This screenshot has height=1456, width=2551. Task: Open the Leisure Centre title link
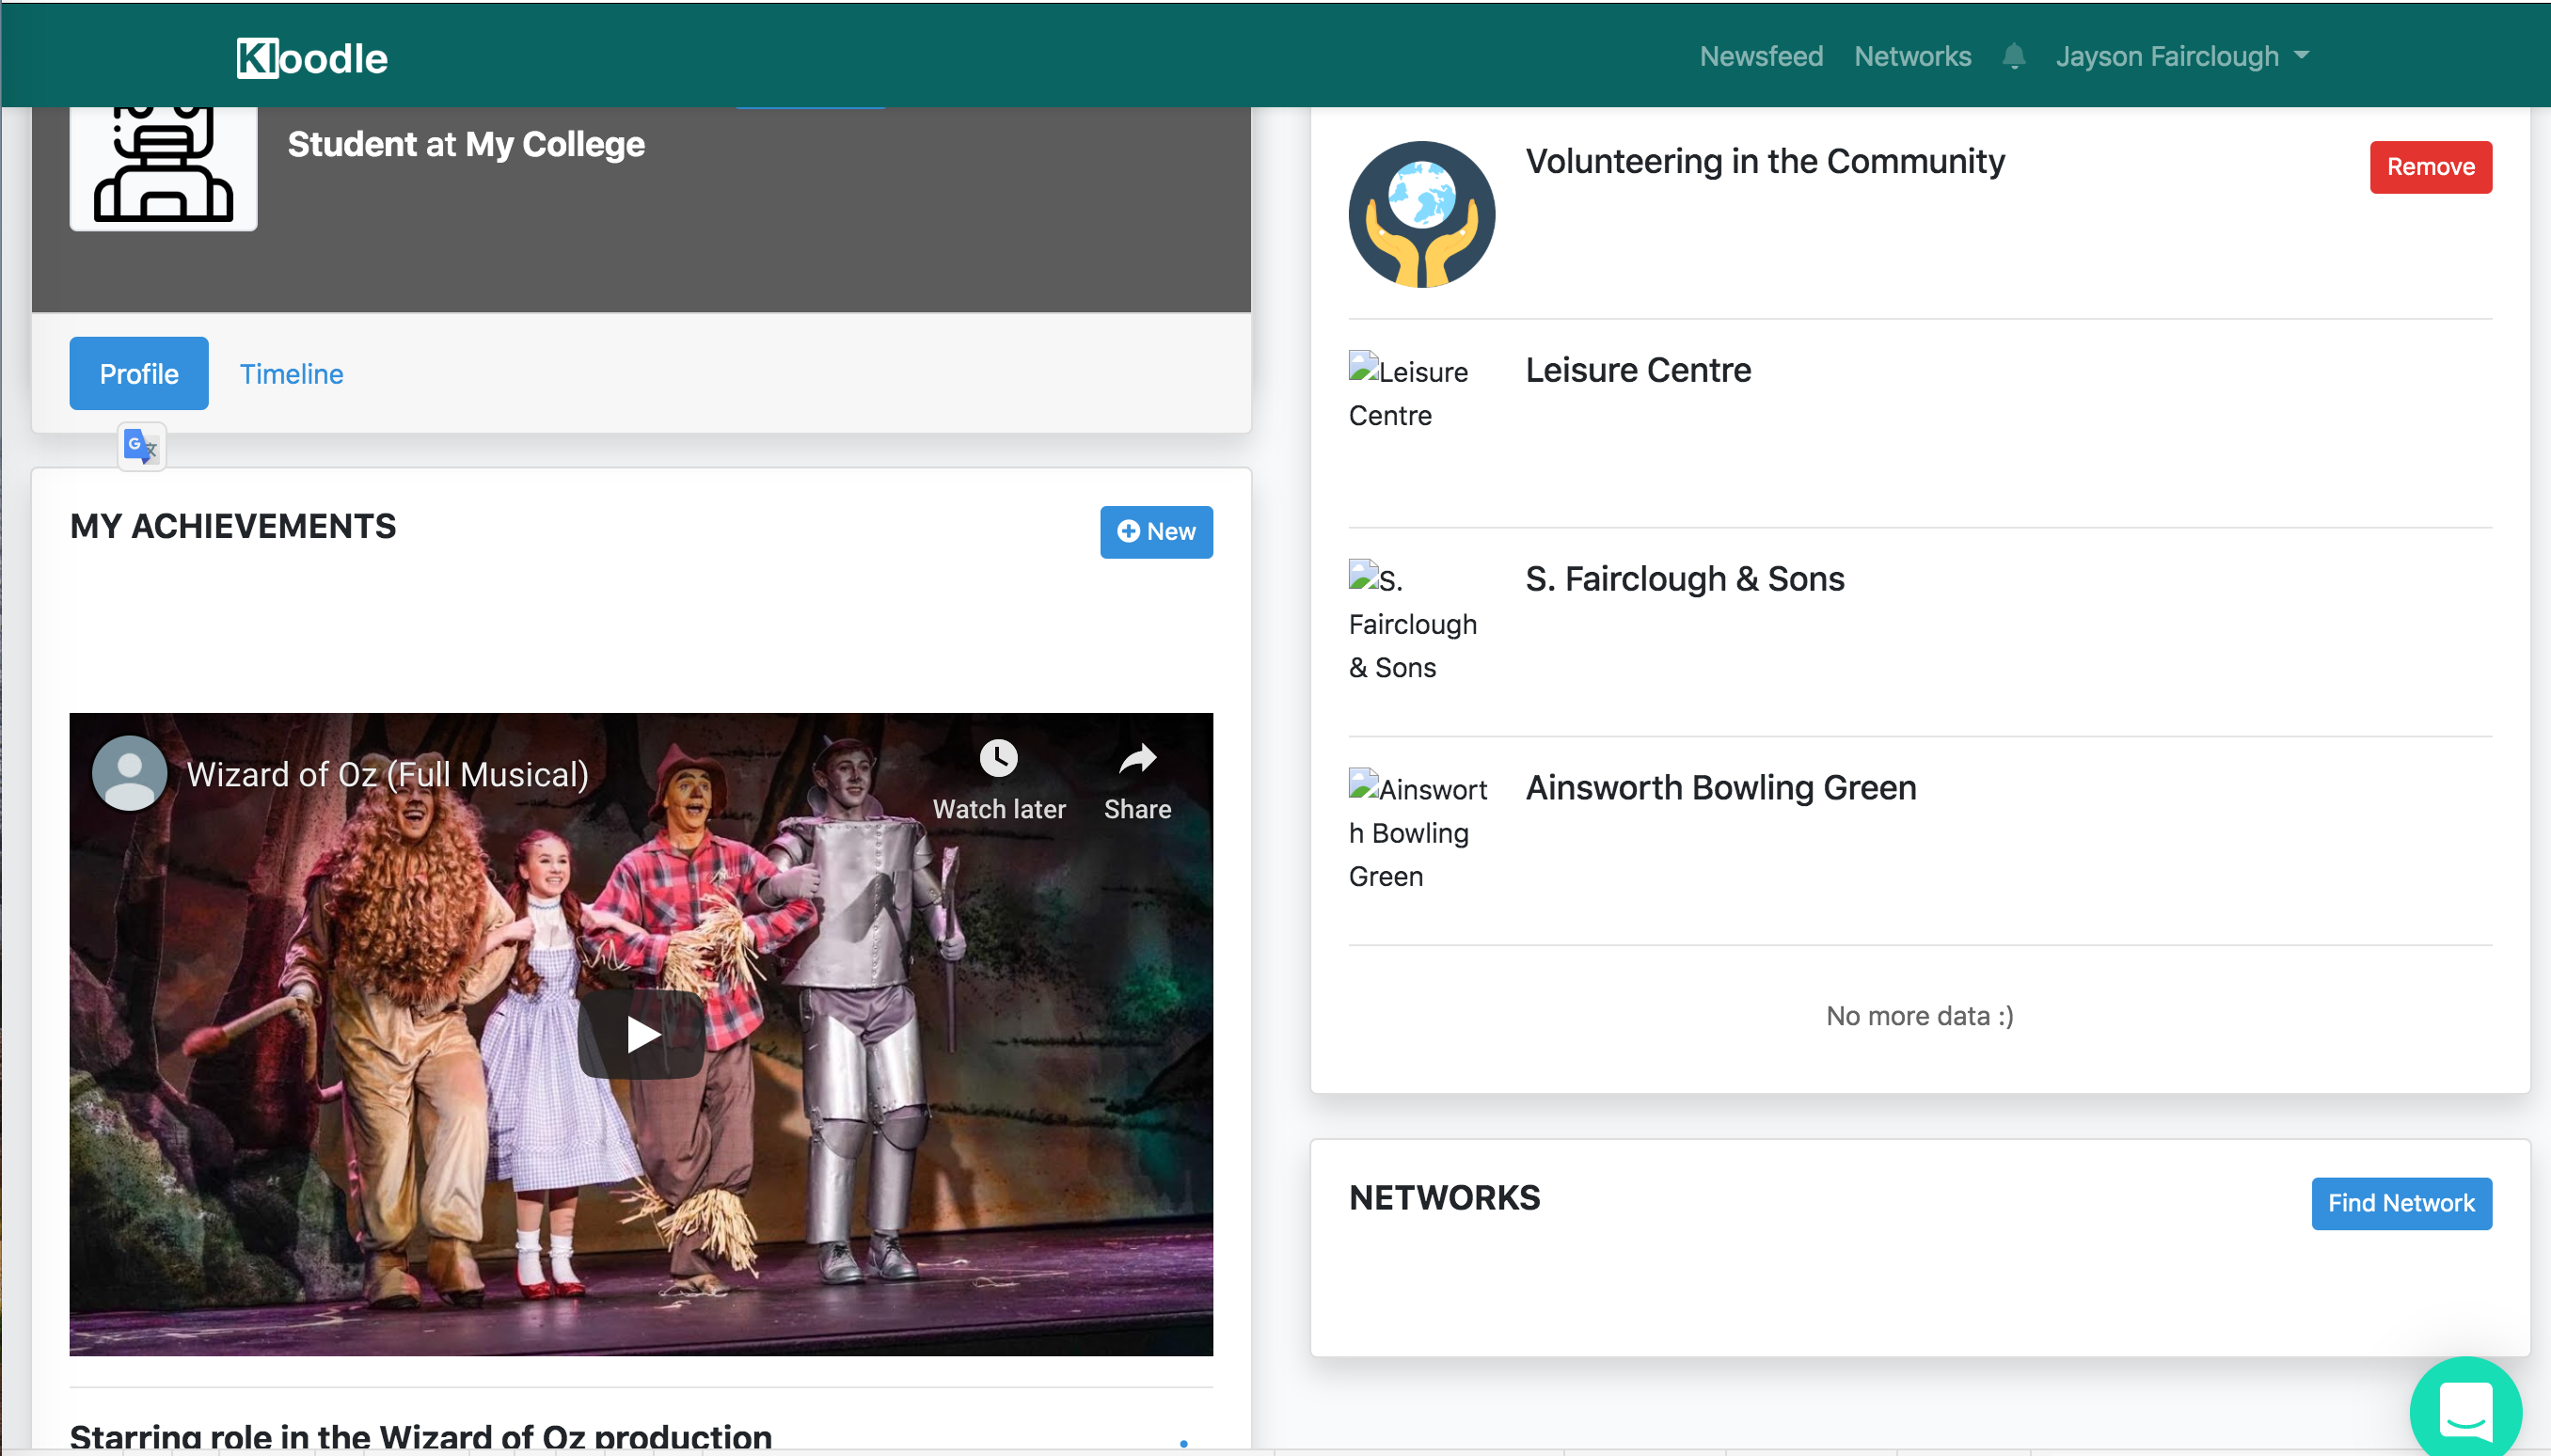click(1638, 370)
